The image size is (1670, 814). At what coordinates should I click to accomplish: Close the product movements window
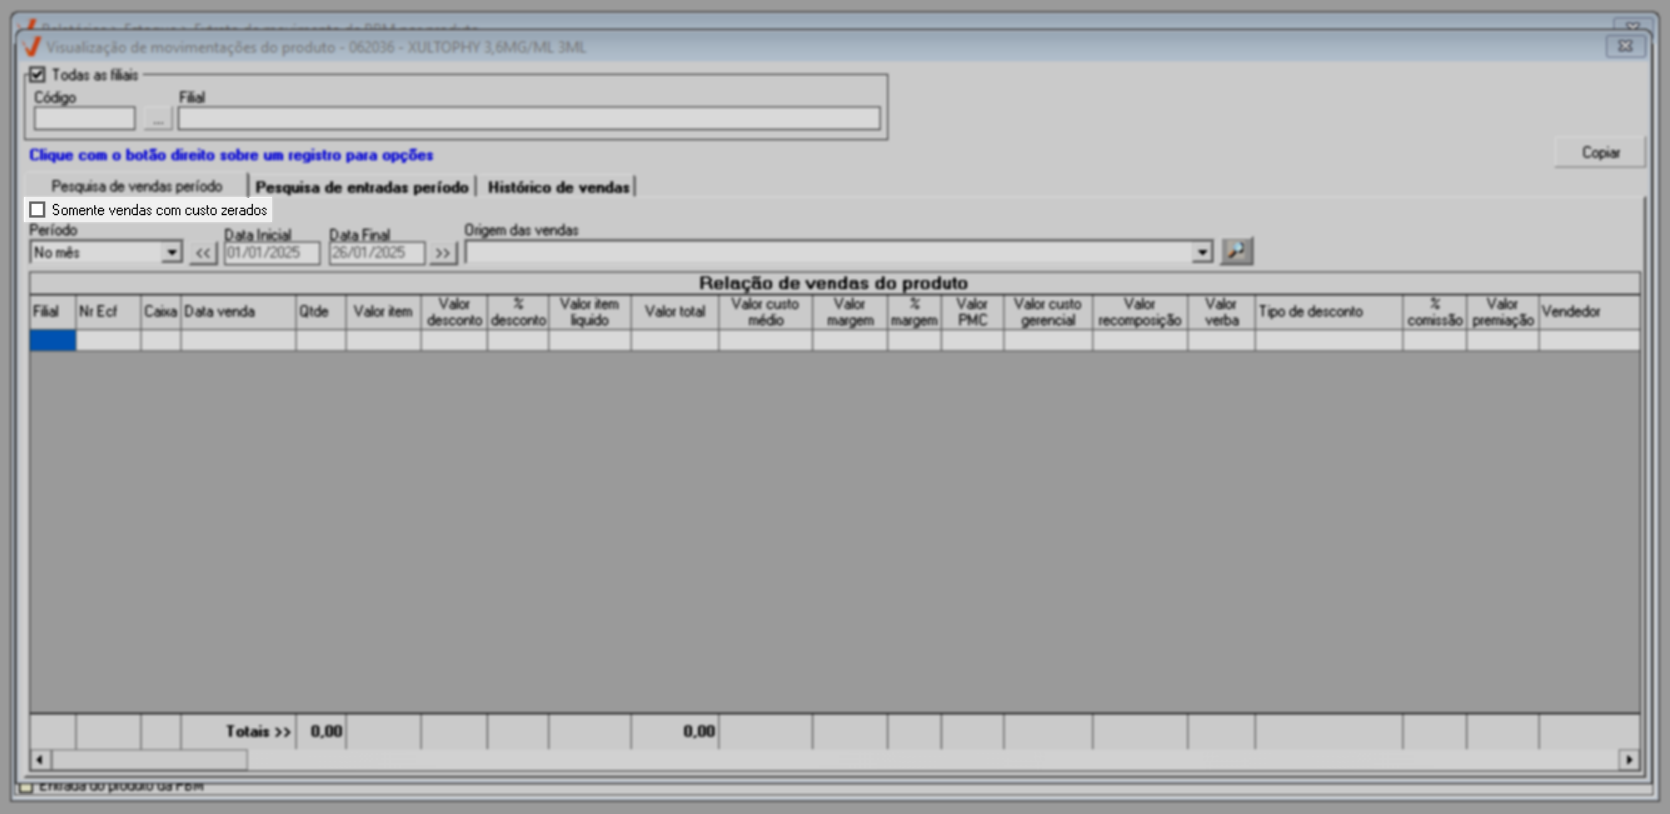pos(1625,46)
